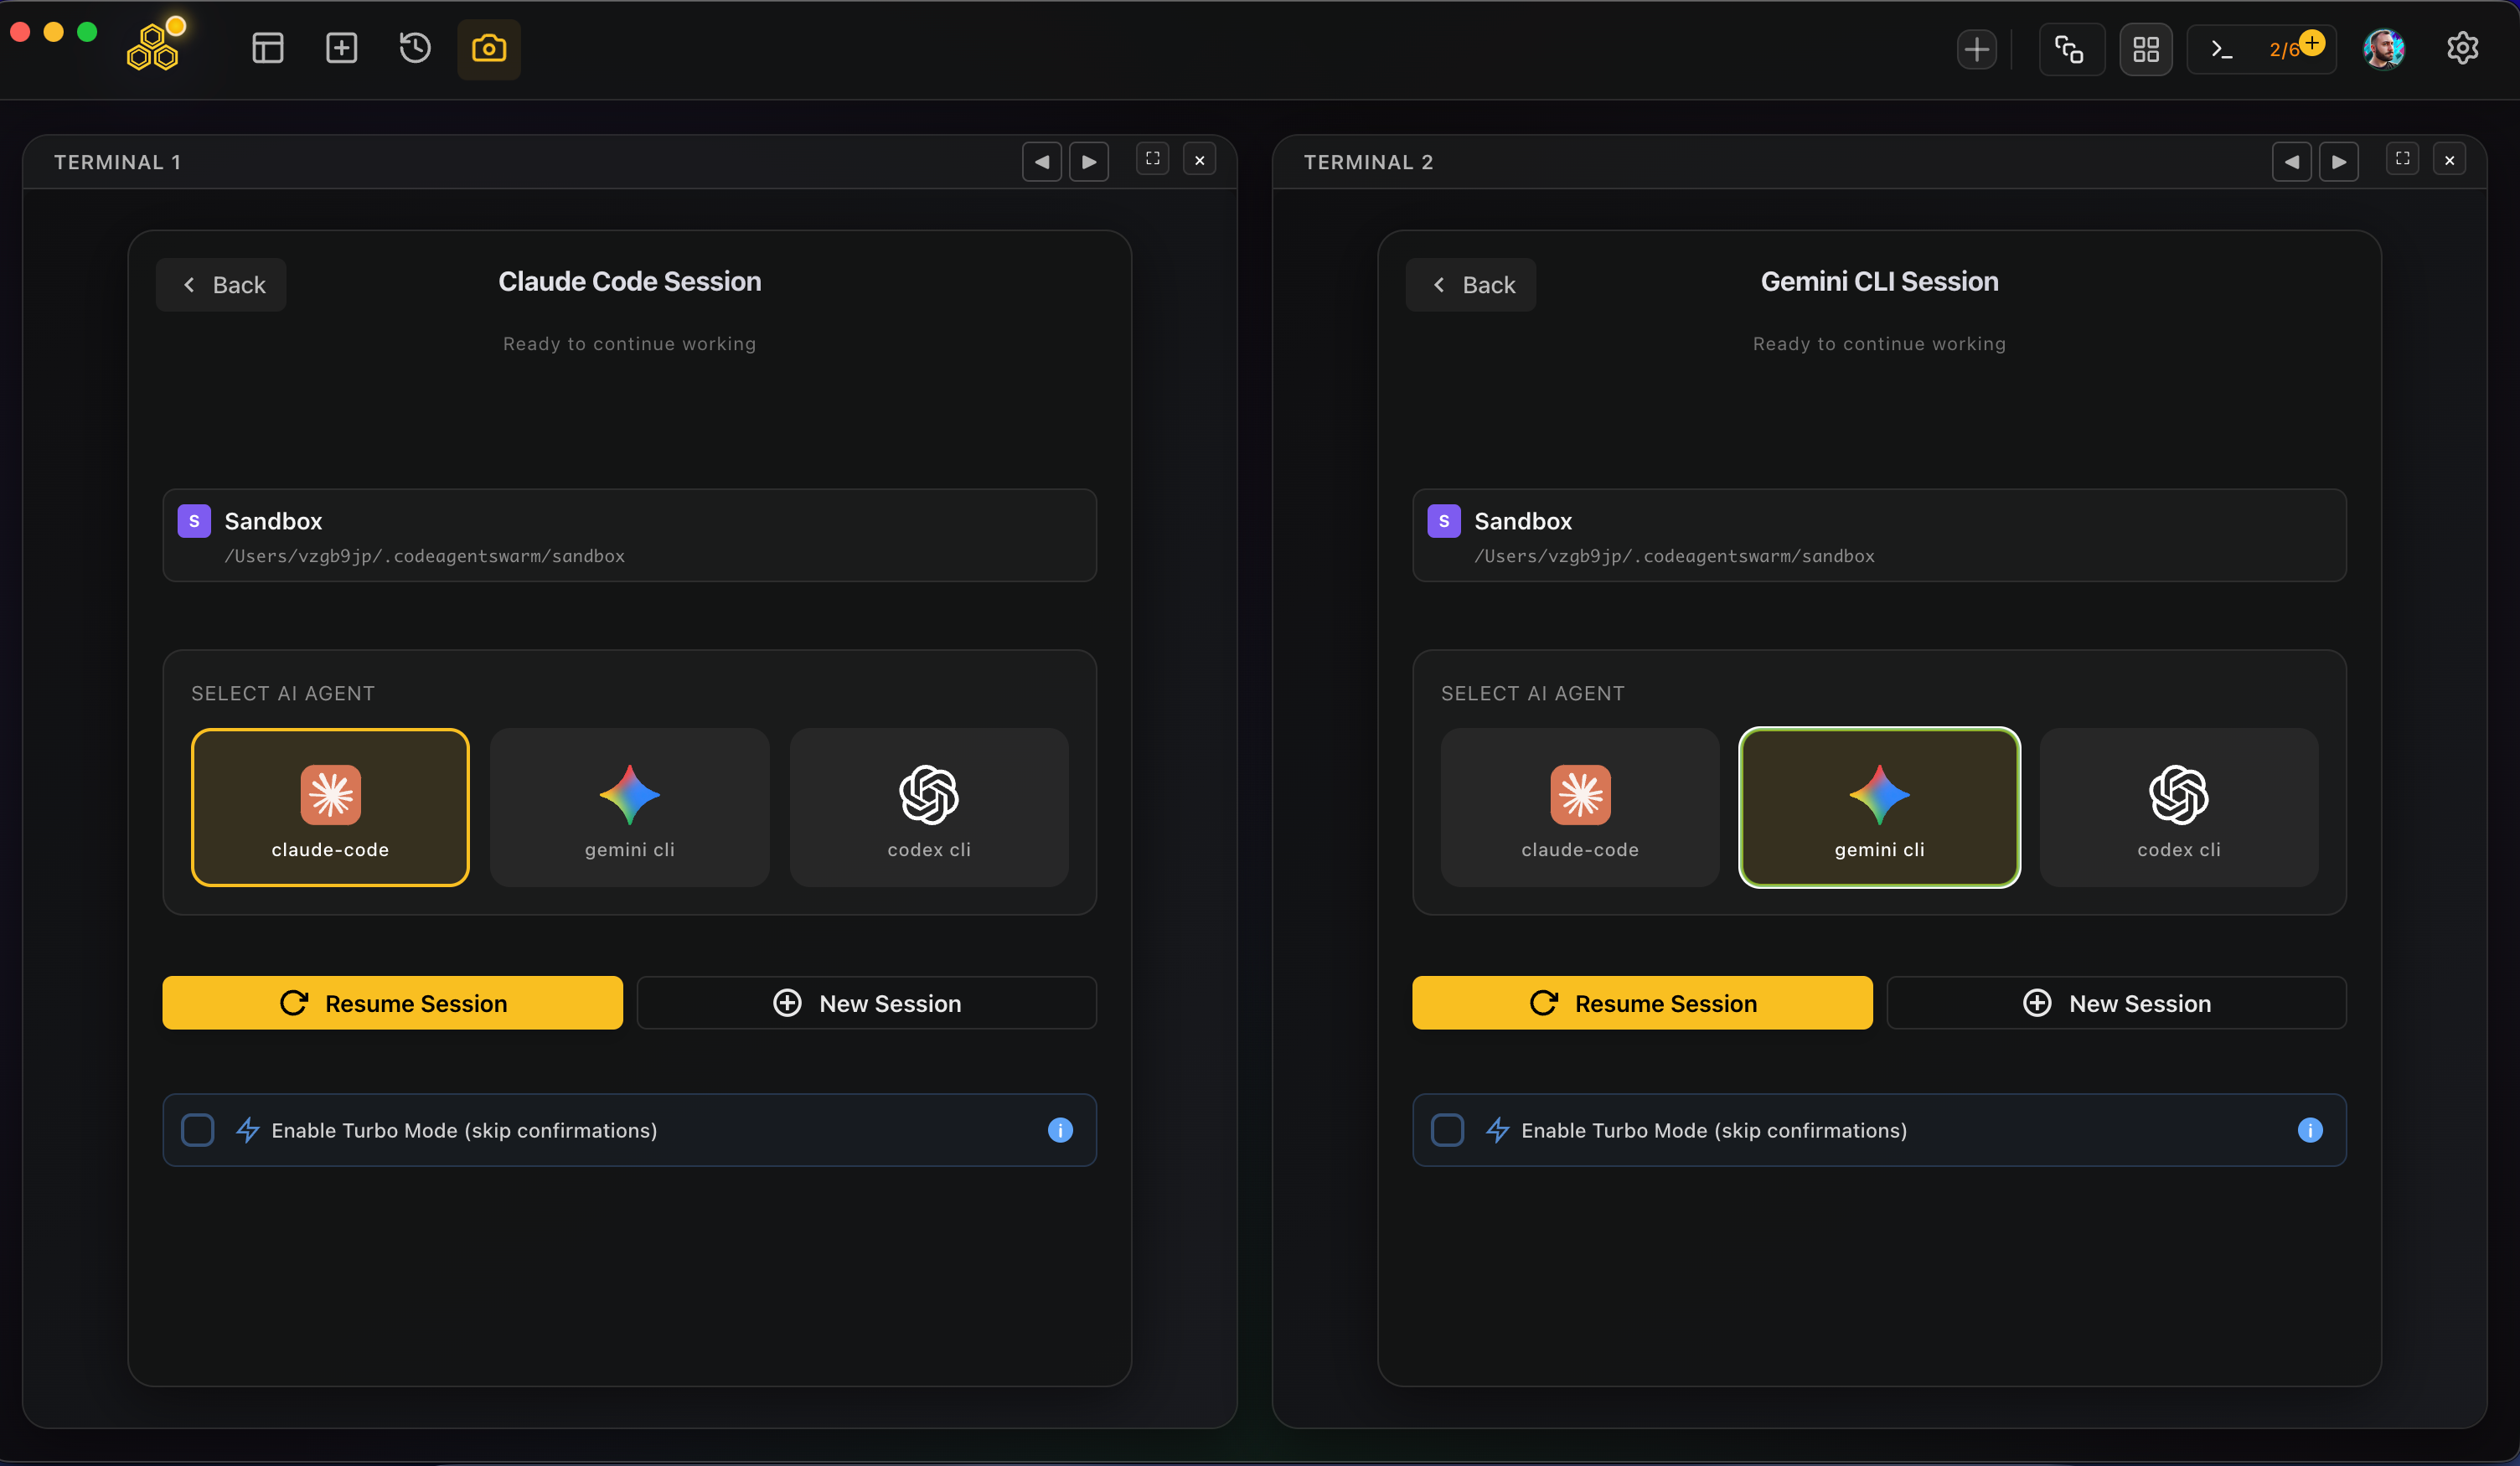This screenshot has height=1466, width=2520.
Task: Select codex cli agent in Terminal 1
Action: (x=929, y=807)
